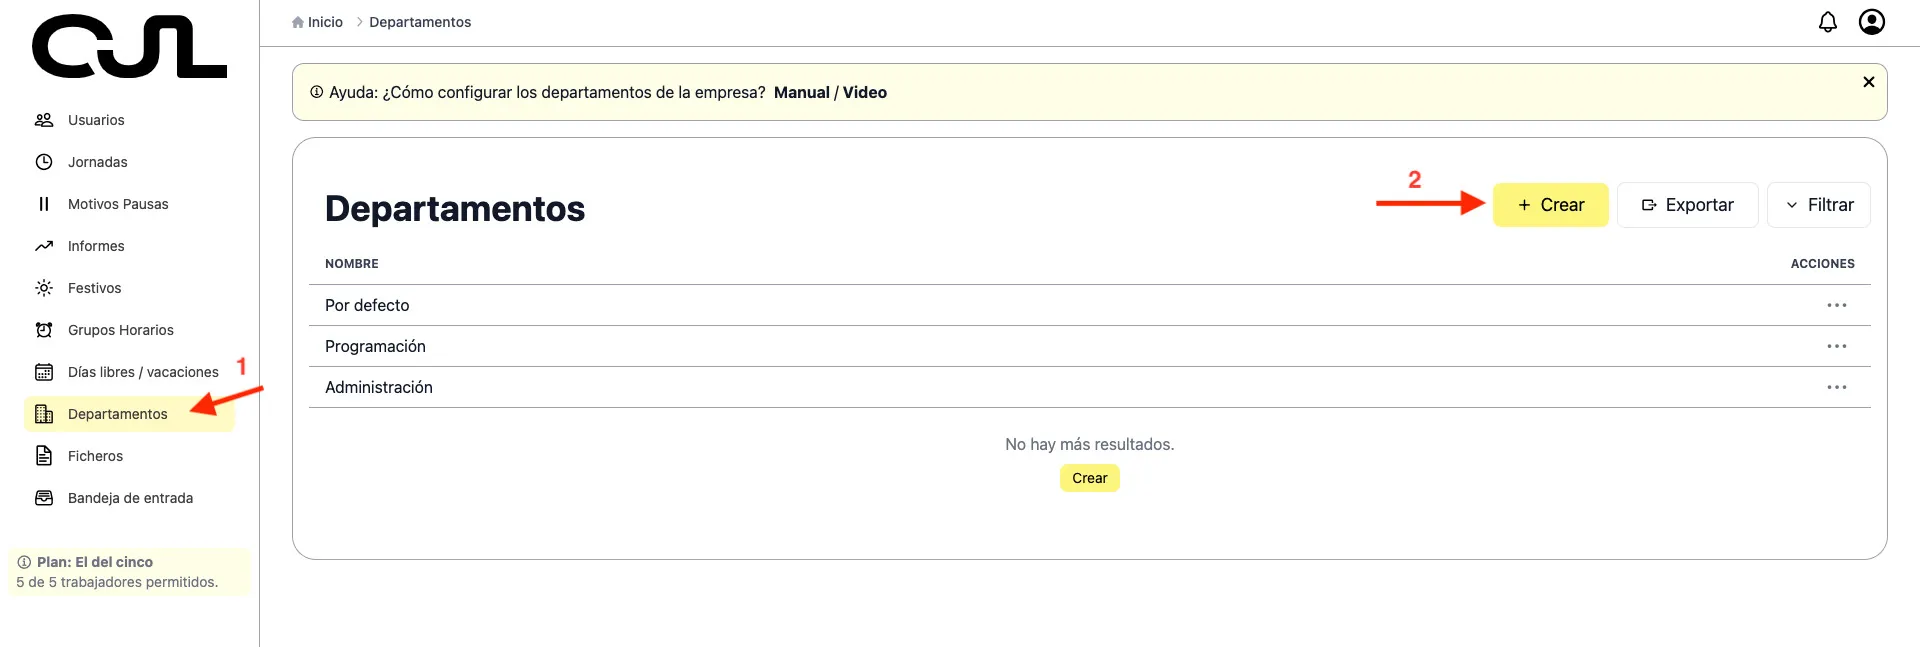
Task: Click the Jornadas clock icon
Action: (x=44, y=162)
